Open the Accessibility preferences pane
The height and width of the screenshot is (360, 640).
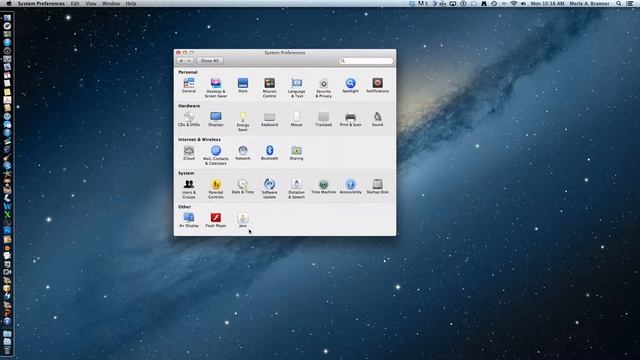[x=350, y=187]
